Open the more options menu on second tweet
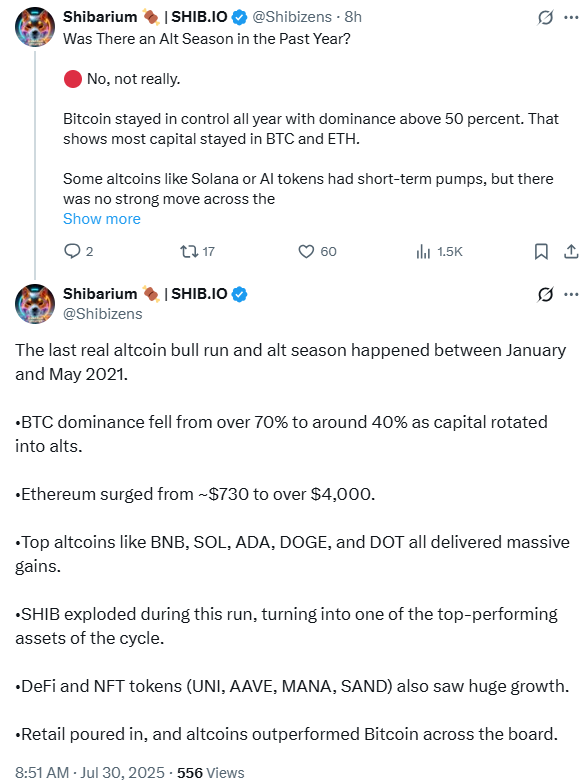 [x=571, y=294]
